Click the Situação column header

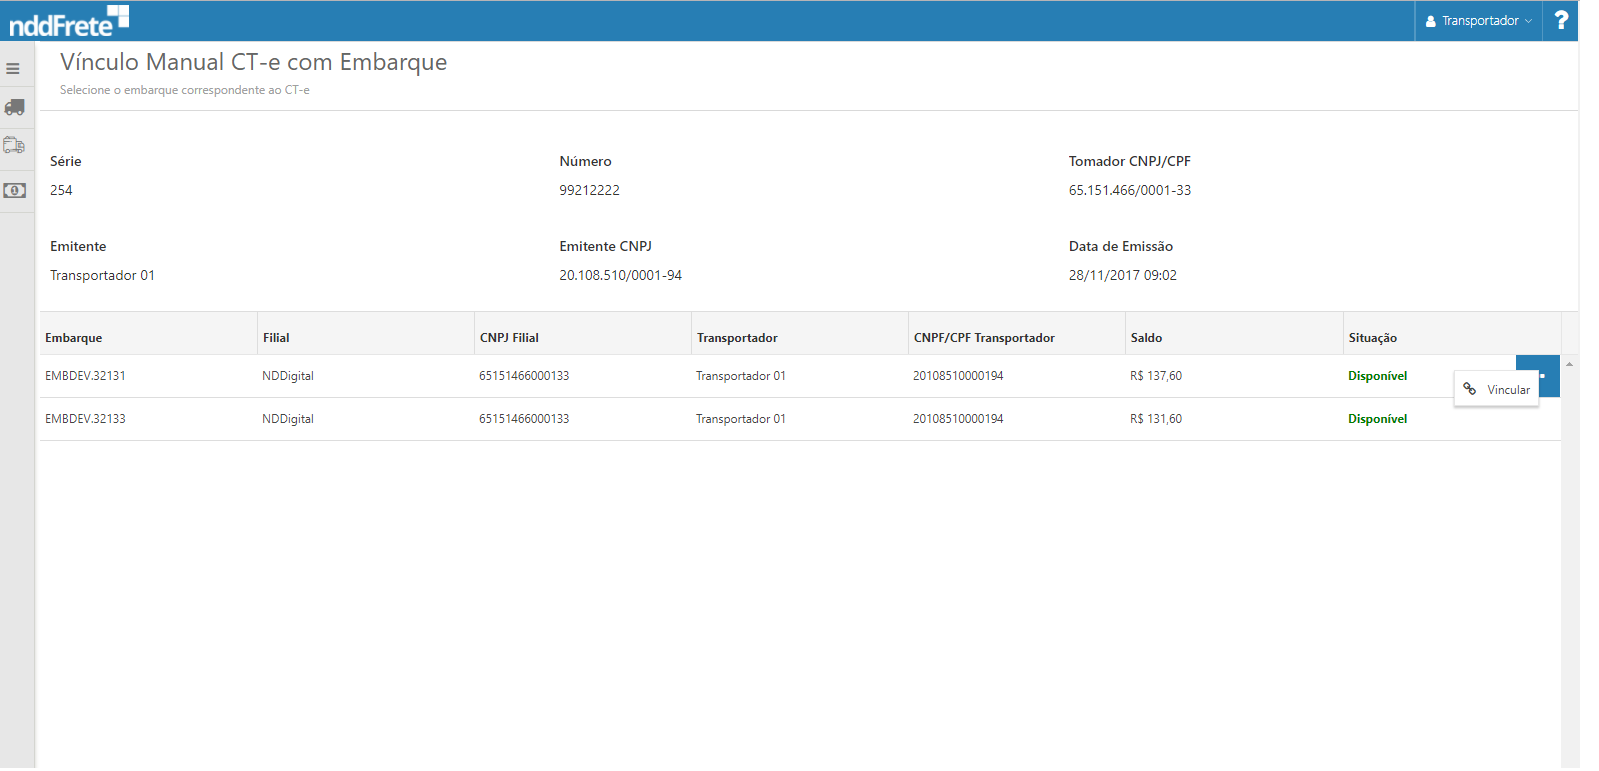pos(1372,338)
